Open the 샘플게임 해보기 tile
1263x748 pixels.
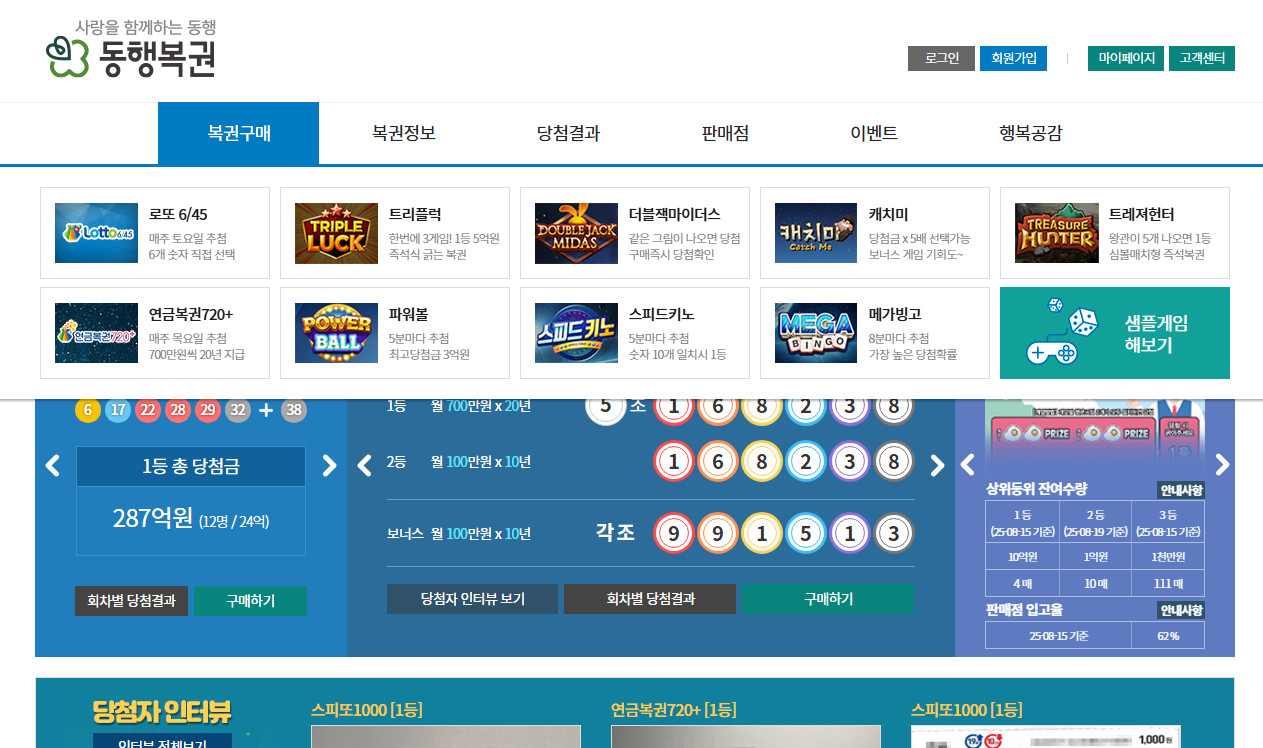tap(1115, 333)
